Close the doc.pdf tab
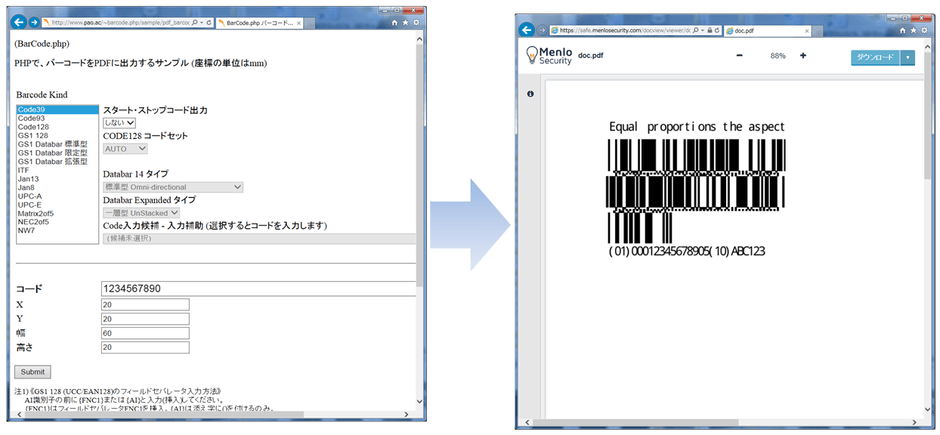940x435 pixels. click(x=807, y=31)
